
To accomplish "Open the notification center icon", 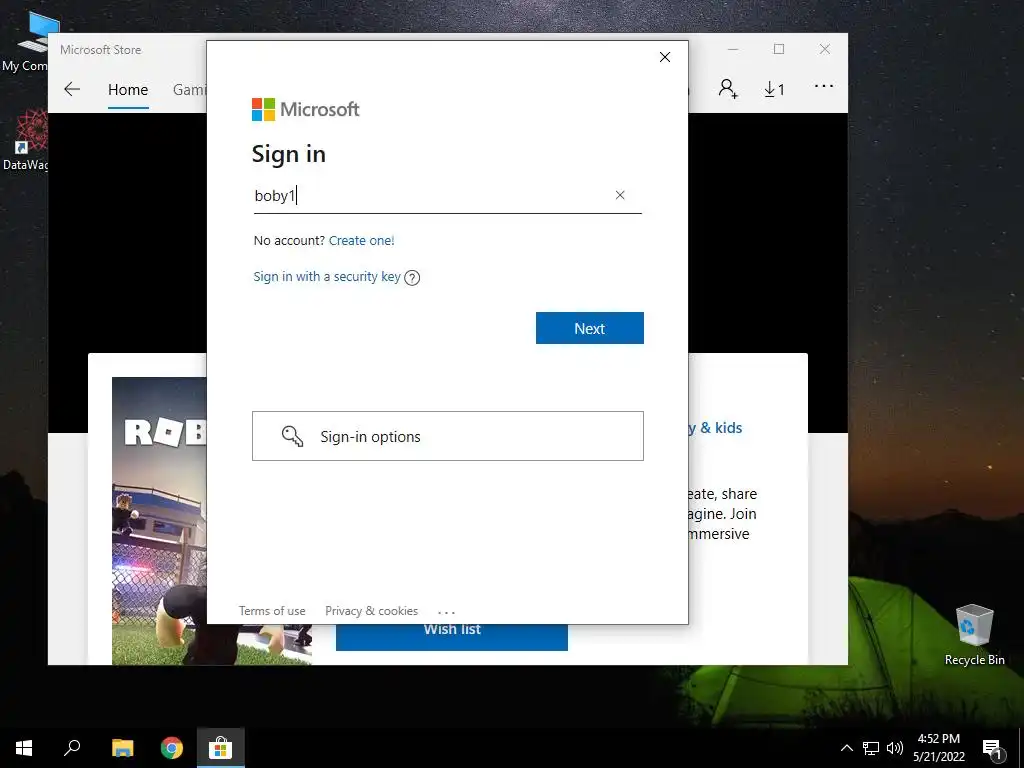I will [x=992, y=748].
